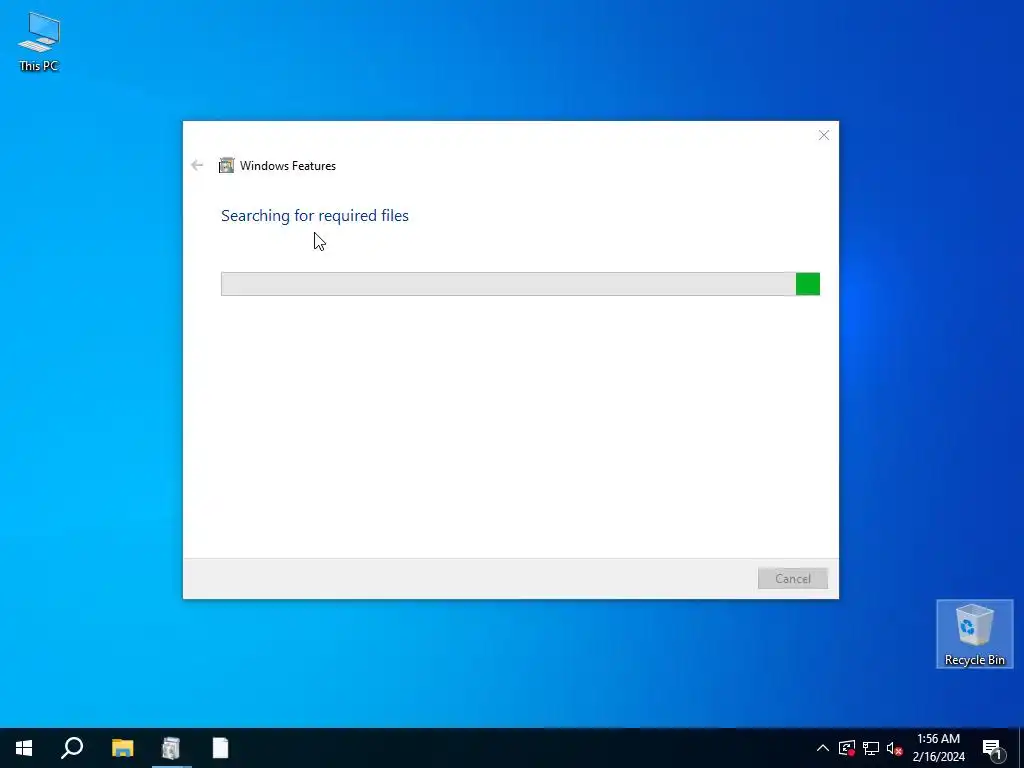Select the Recycle Bin desktop icon
Viewport: 1024px width, 768px height.
974,633
